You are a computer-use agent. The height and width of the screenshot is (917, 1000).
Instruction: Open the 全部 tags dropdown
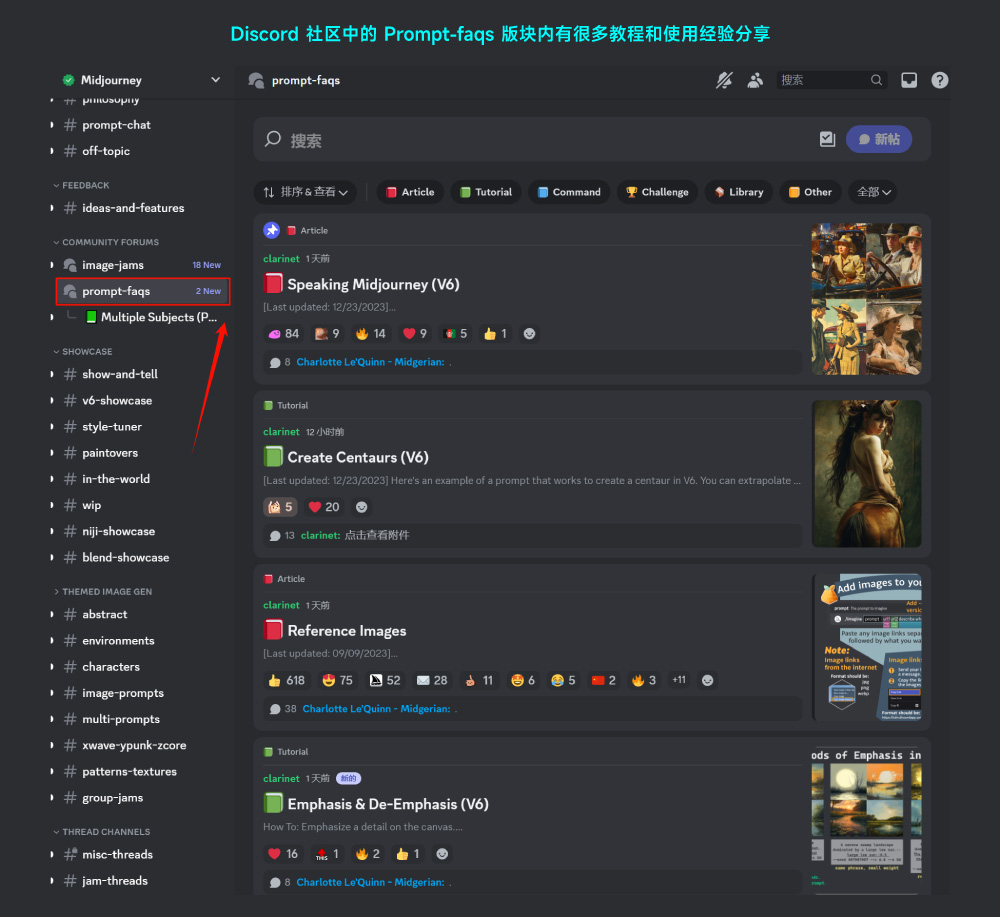pyautogui.click(x=873, y=192)
